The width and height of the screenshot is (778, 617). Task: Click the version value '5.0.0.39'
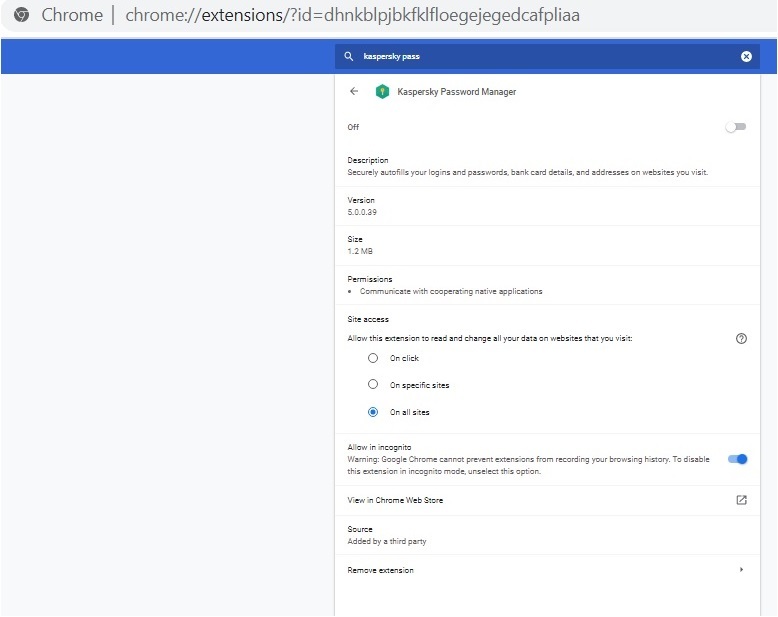362,212
